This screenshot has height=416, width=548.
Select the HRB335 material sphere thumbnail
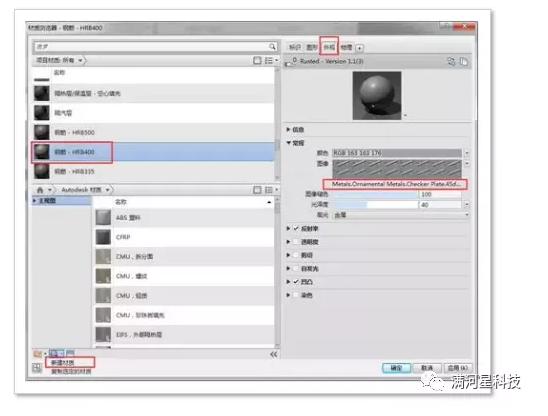pyautogui.click(x=42, y=172)
